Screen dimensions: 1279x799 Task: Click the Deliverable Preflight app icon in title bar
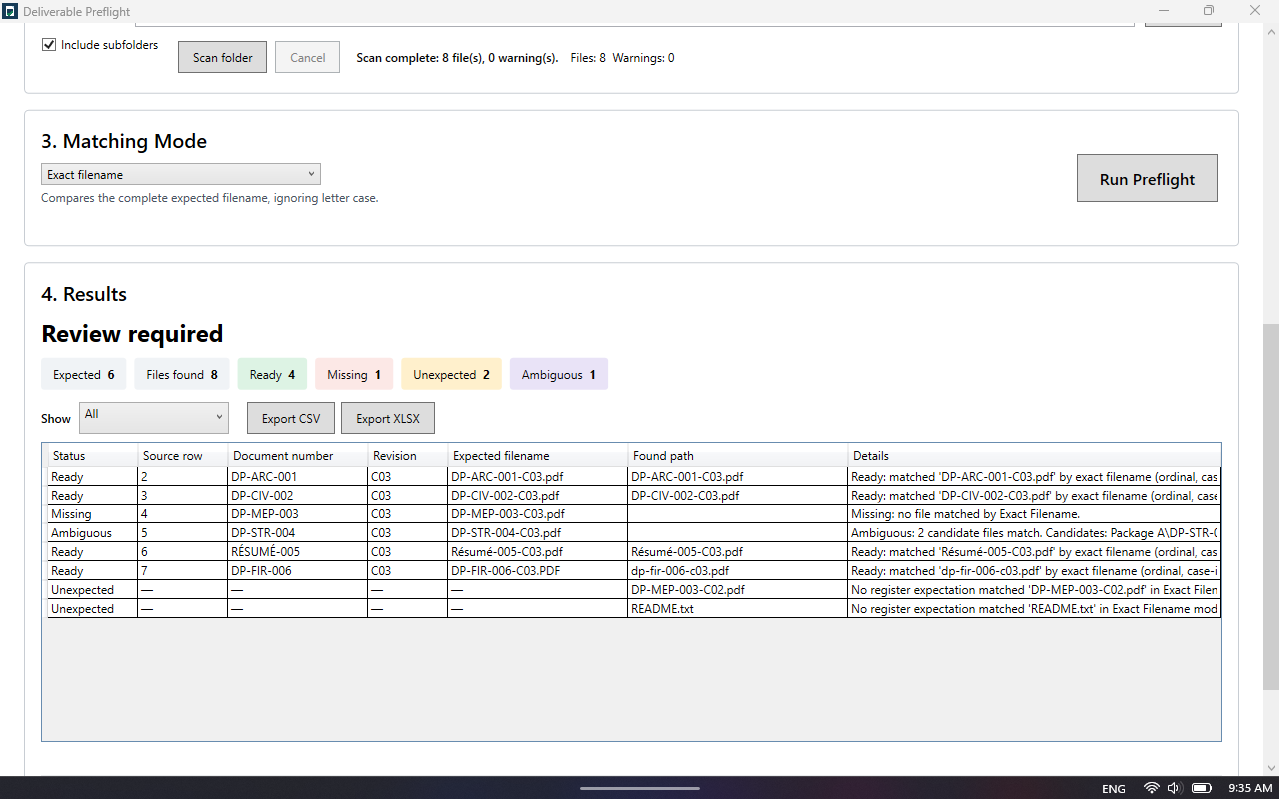coord(10,11)
